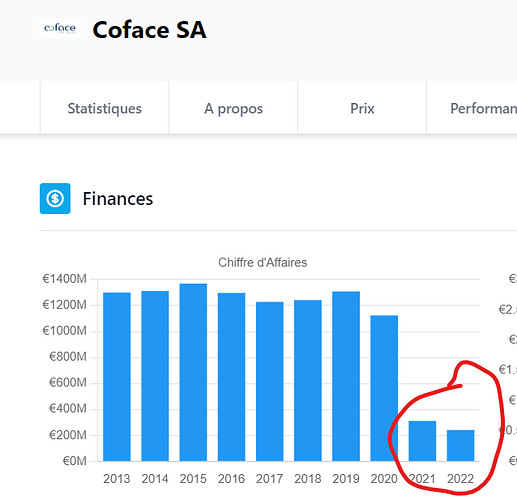This screenshot has width=517, height=500.
Task: Switch to the A propos tab
Action: coord(233,108)
